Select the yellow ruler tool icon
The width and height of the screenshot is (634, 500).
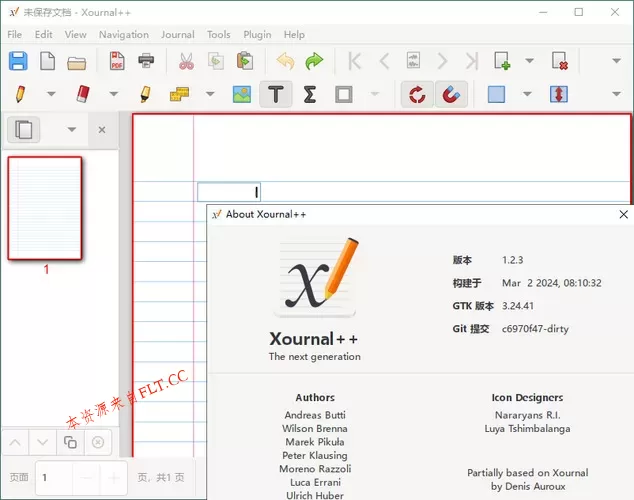coord(179,94)
